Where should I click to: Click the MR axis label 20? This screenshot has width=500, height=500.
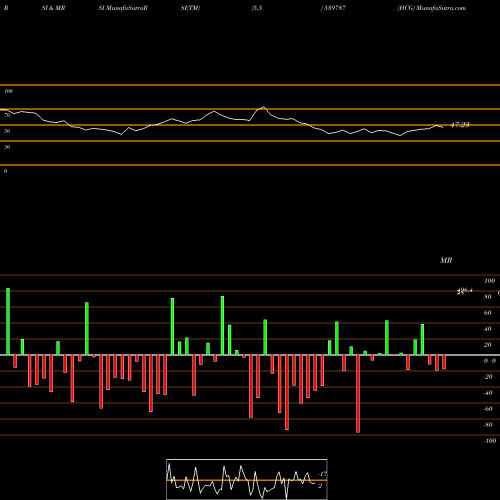(488, 345)
